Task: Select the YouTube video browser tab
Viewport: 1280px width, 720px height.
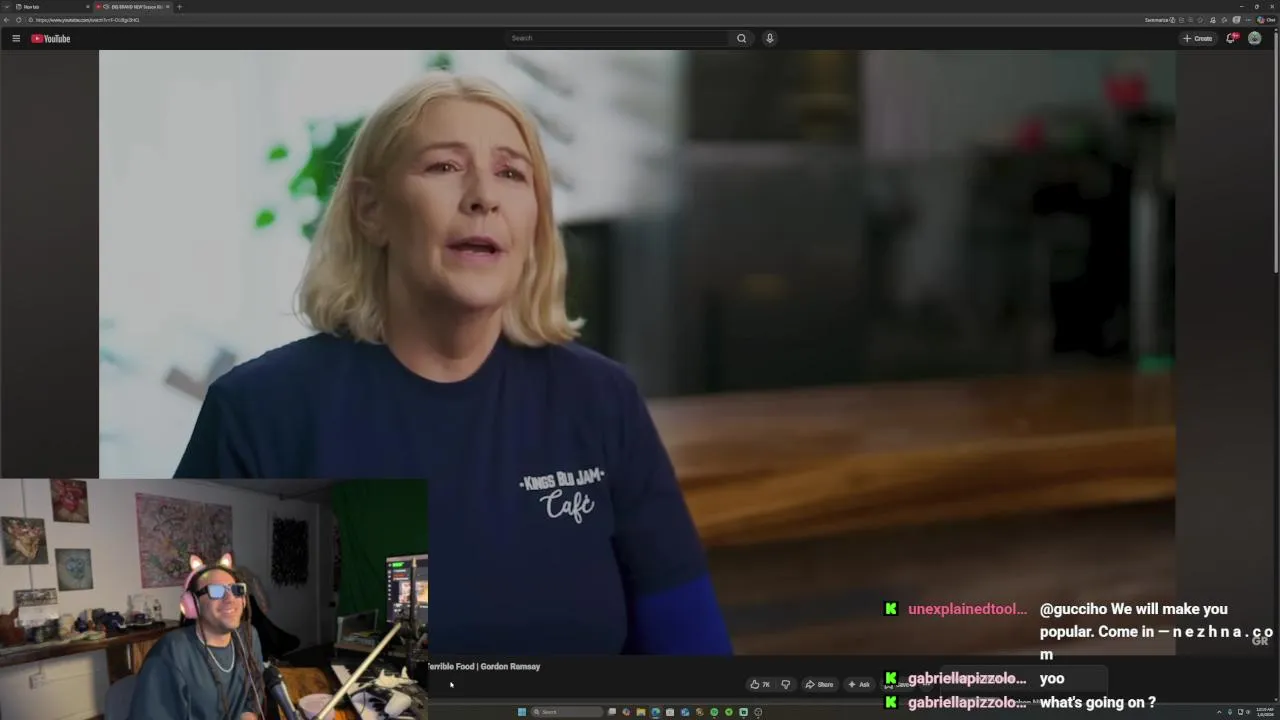Action: tap(135, 7)
